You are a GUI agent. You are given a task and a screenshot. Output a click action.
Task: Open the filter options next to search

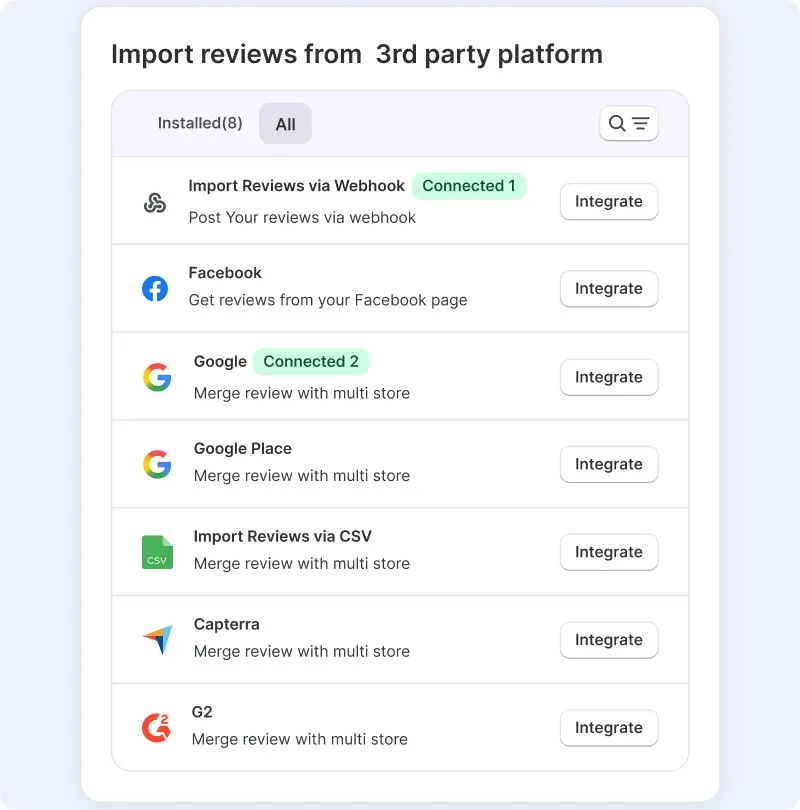point(637,122)
